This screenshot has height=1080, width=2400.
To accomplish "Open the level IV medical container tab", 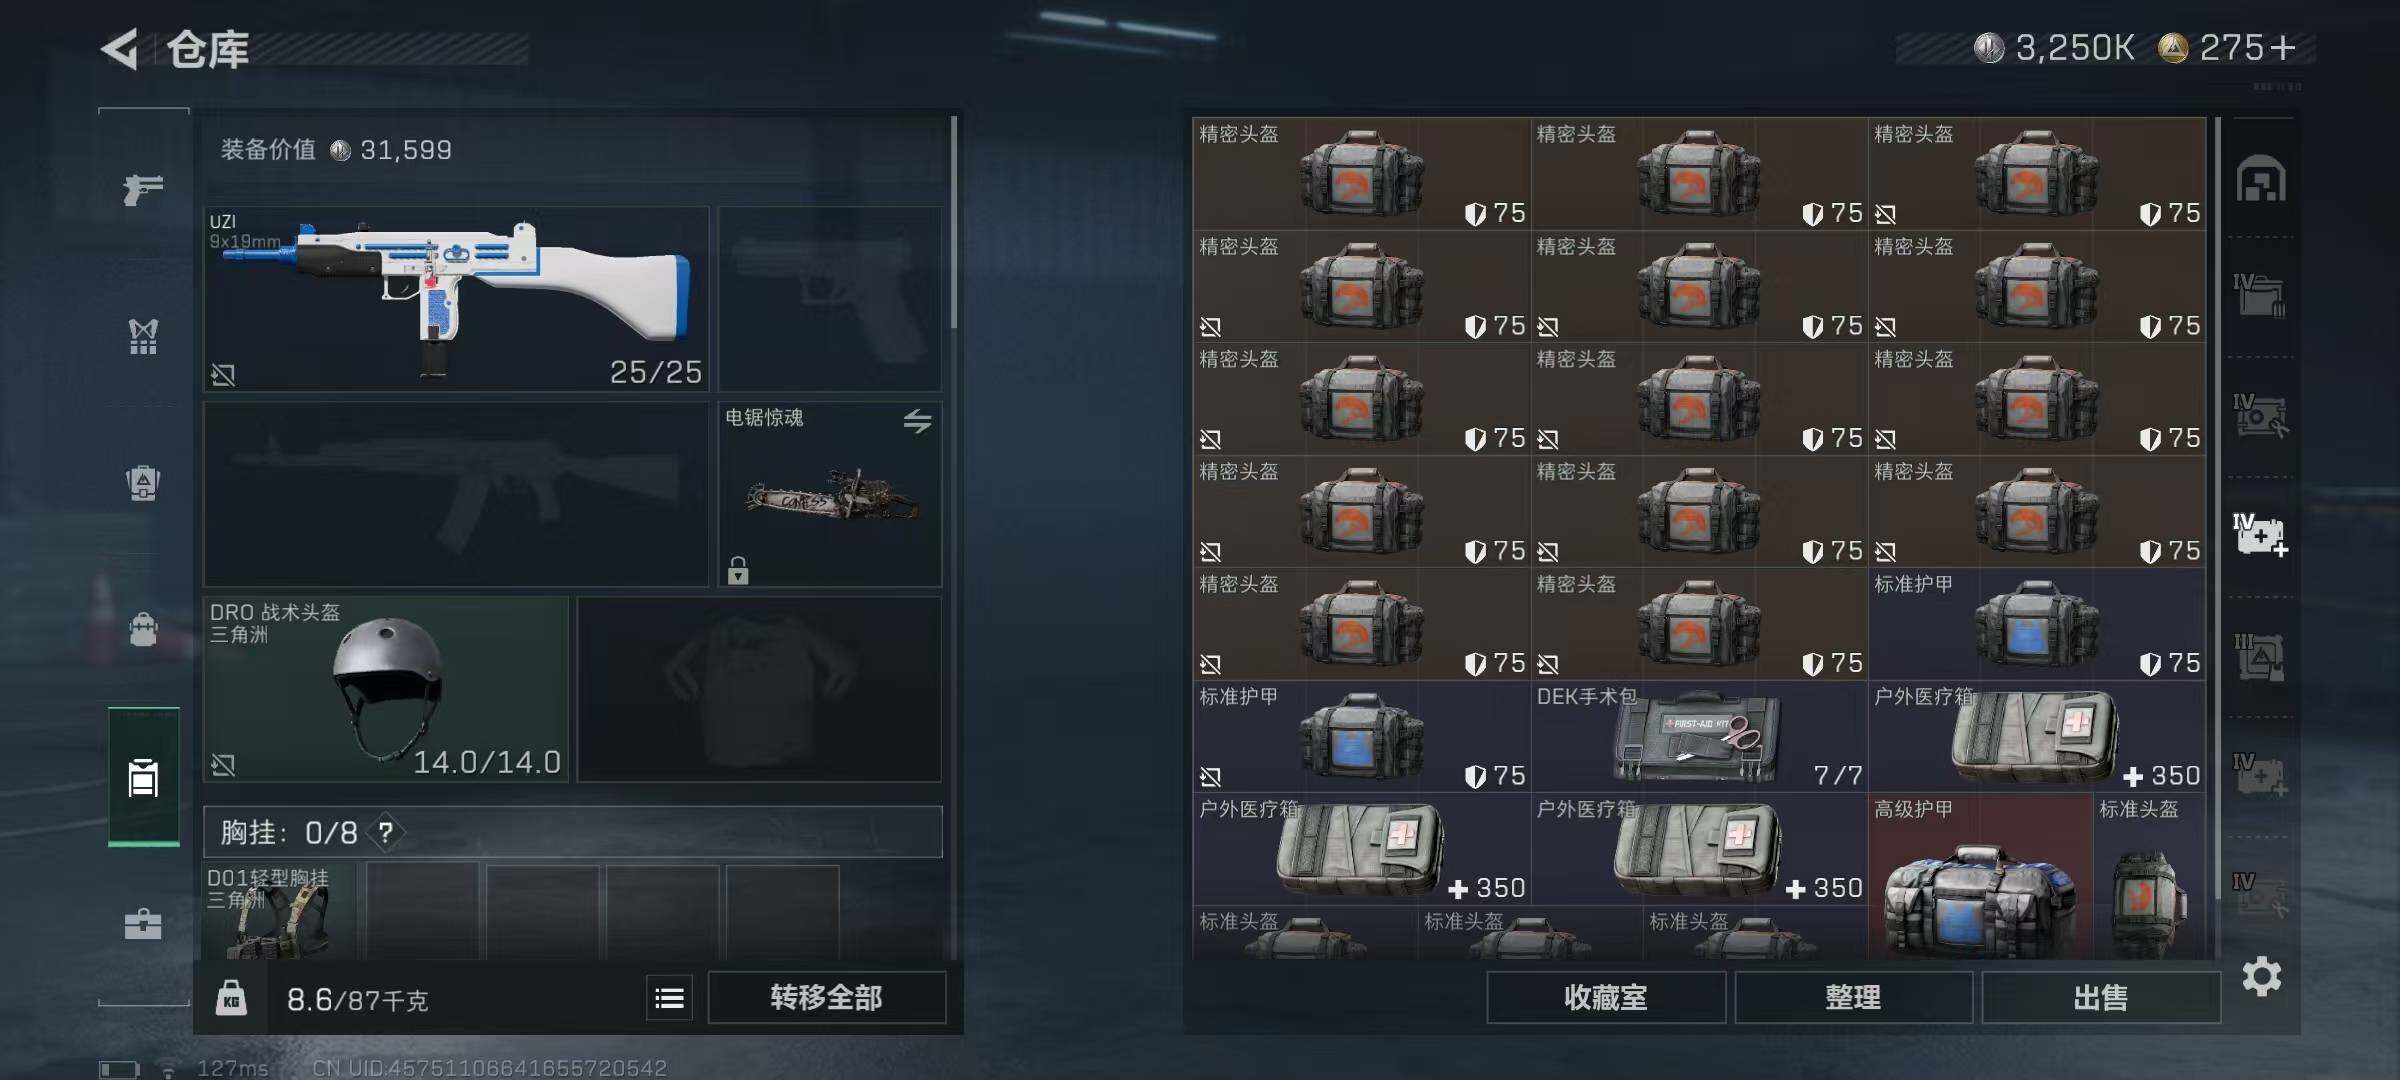I will coord(2260,534).
